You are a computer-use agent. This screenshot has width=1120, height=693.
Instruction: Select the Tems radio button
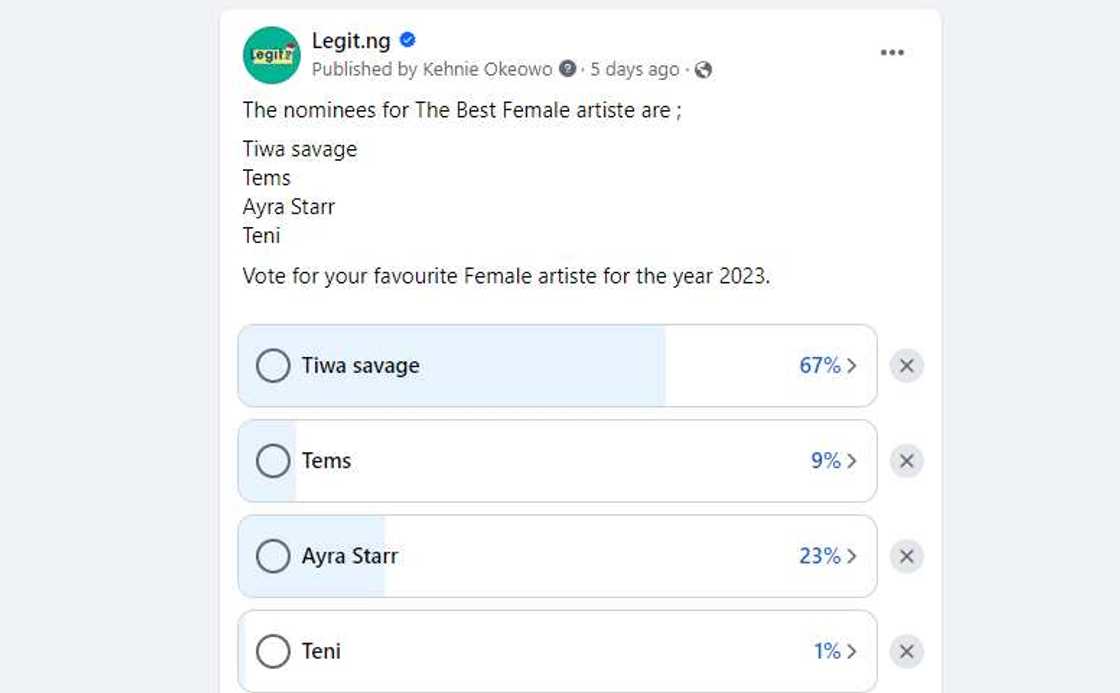[272, 461]
